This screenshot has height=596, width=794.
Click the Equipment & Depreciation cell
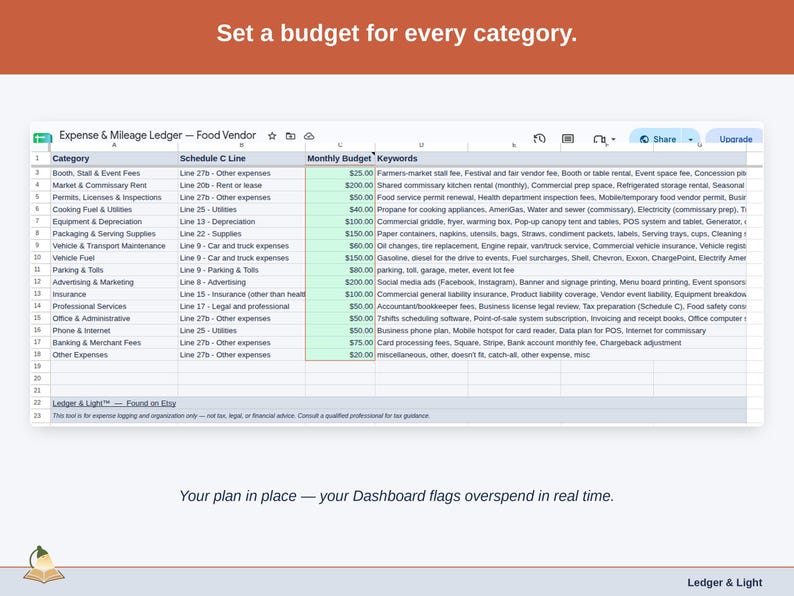point(114,222)
